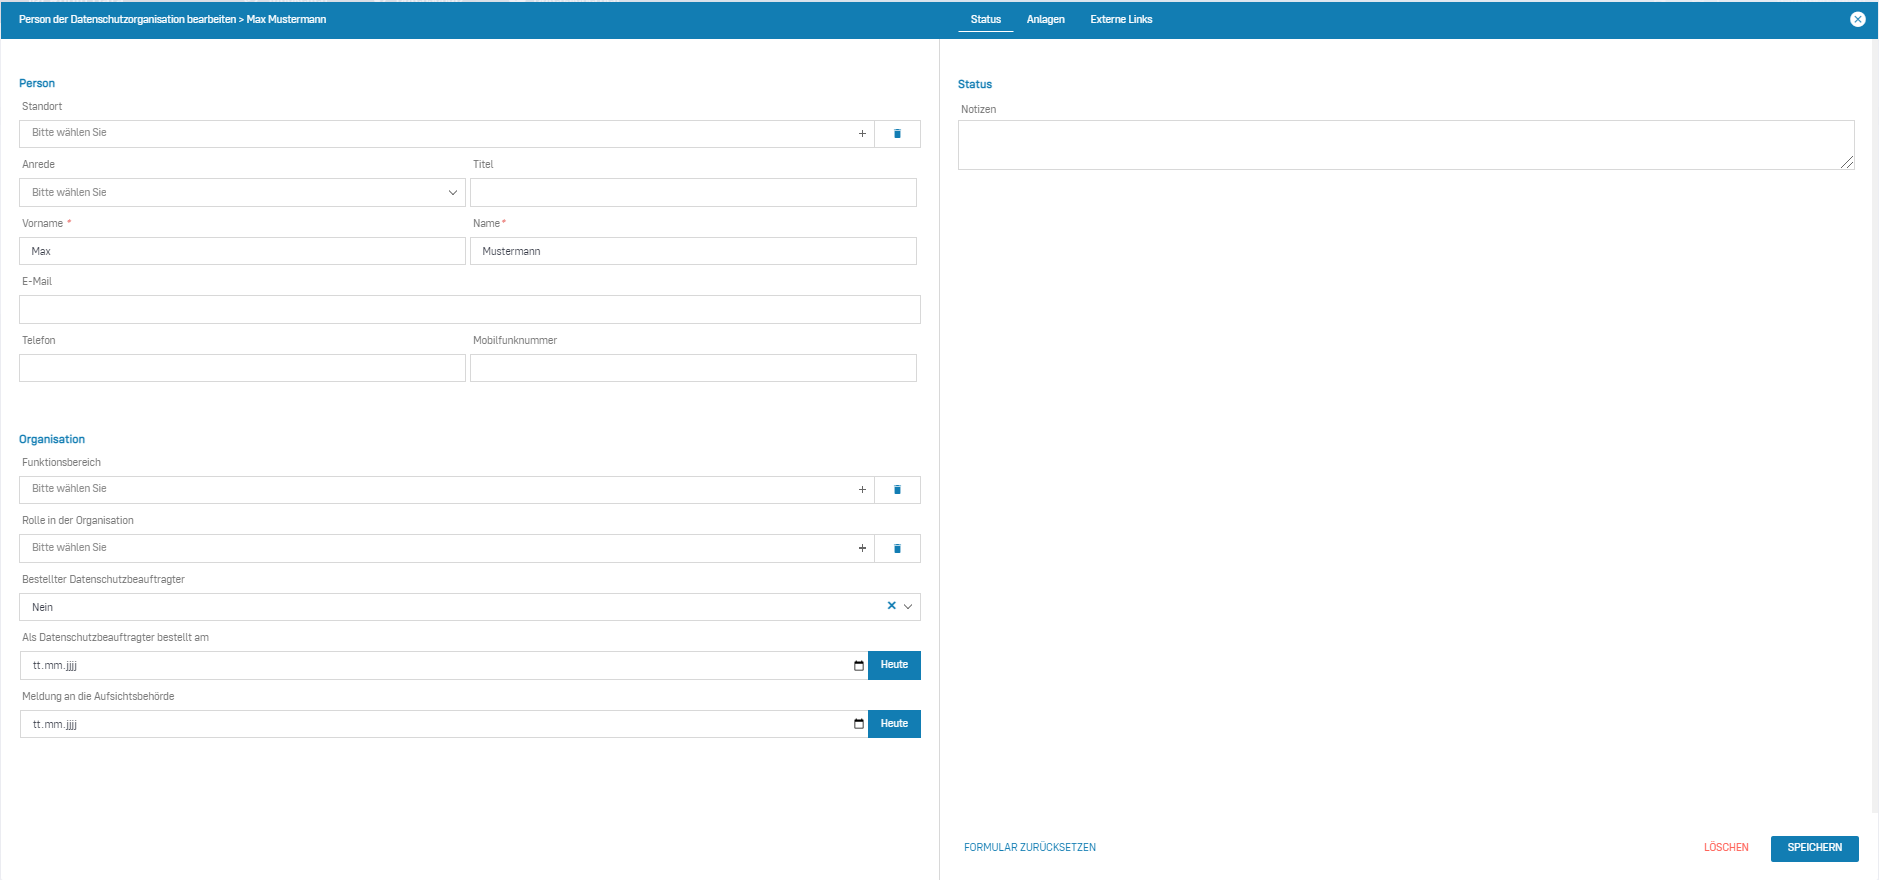Delete the Rolle in der Organisation selection
This screenshot has height=880, width=1879.
[897, 548]
